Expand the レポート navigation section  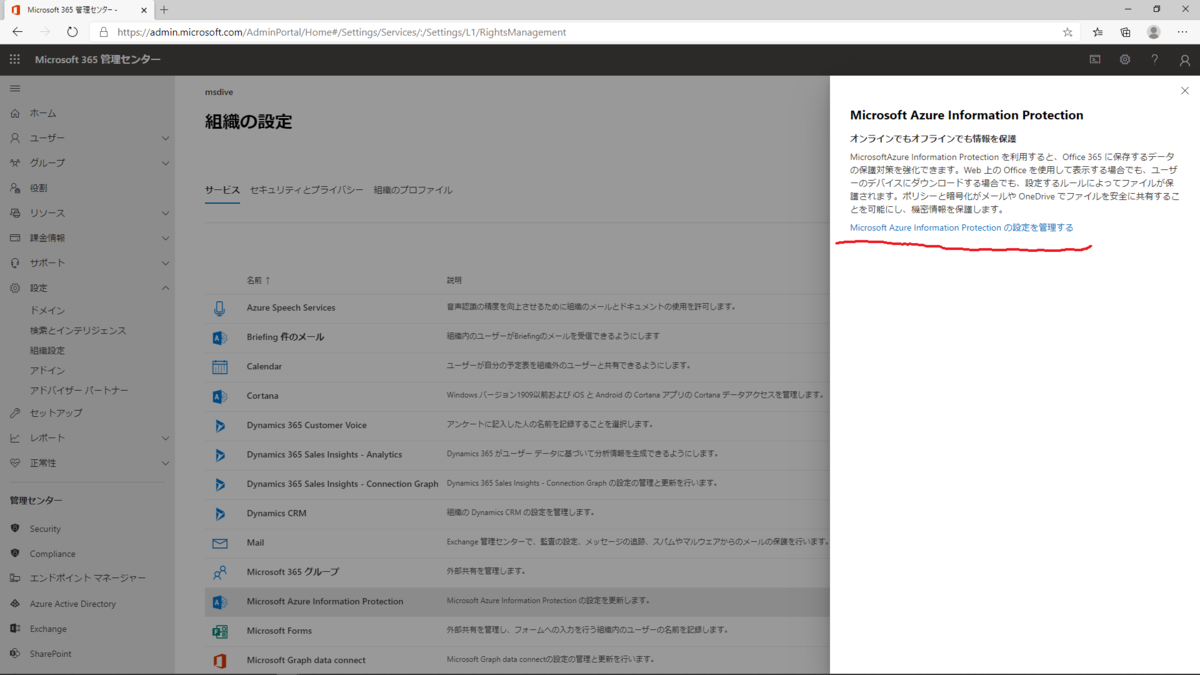165,438
